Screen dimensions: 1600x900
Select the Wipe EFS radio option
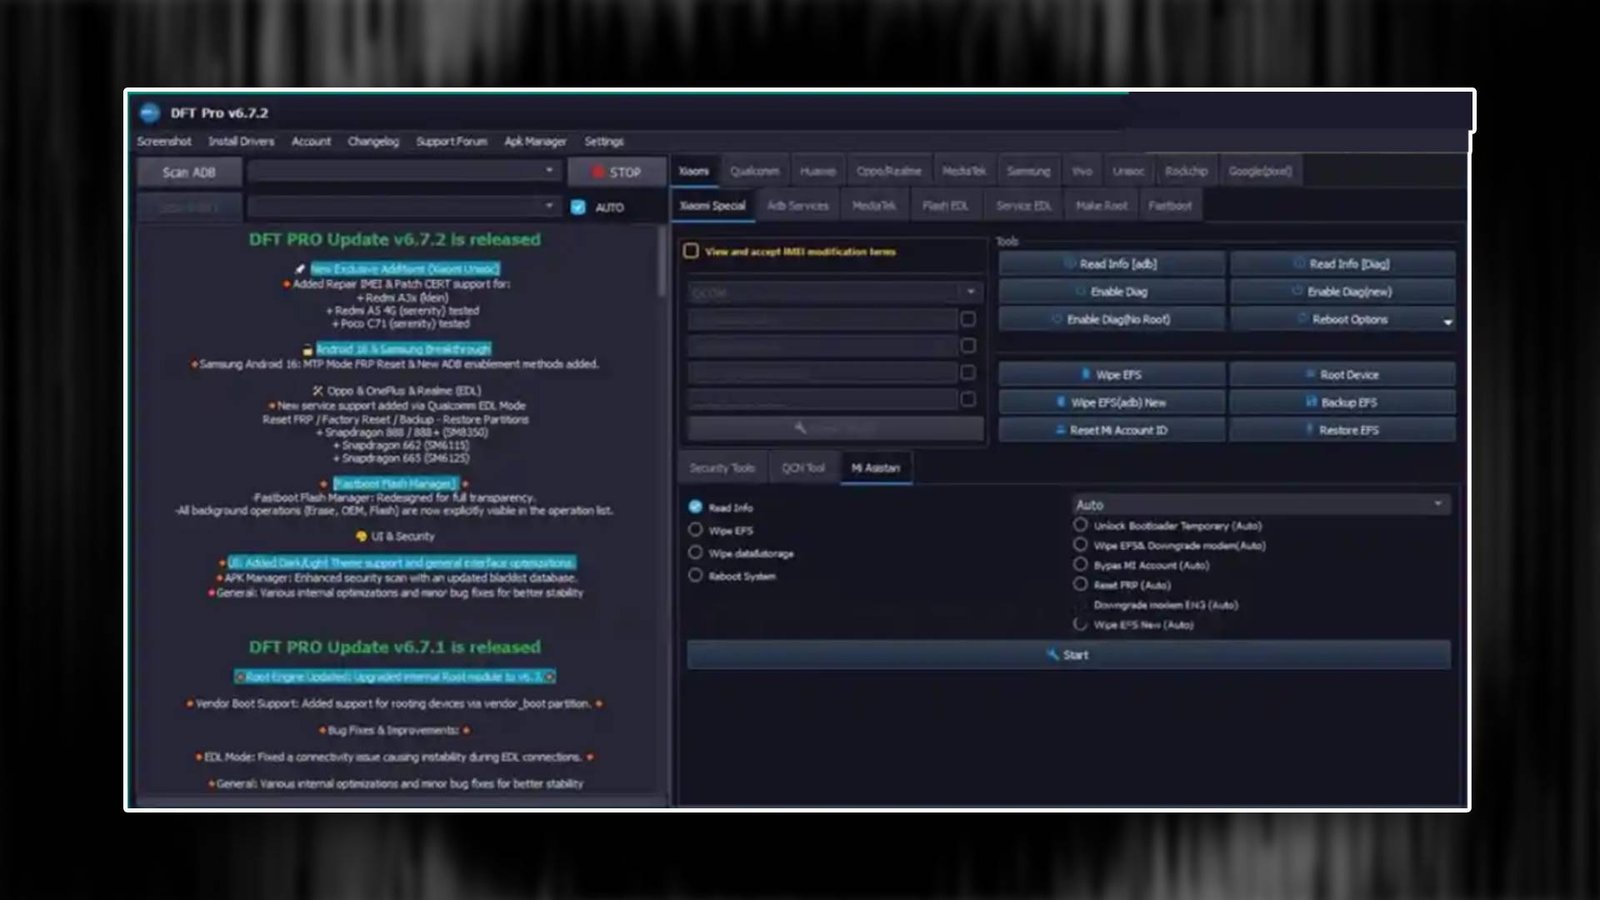pyautogui.click(x=696, y=530)
